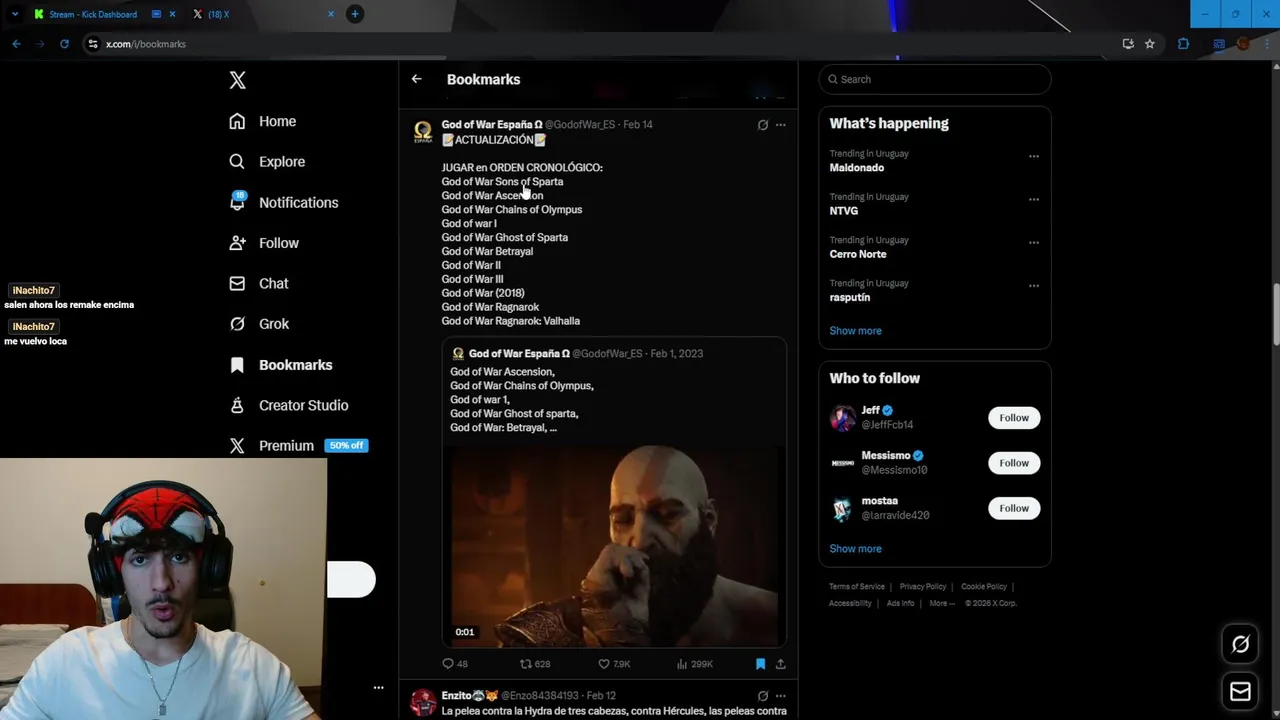Open options for rasputín trend
1280x720 pixels.
1034,285
